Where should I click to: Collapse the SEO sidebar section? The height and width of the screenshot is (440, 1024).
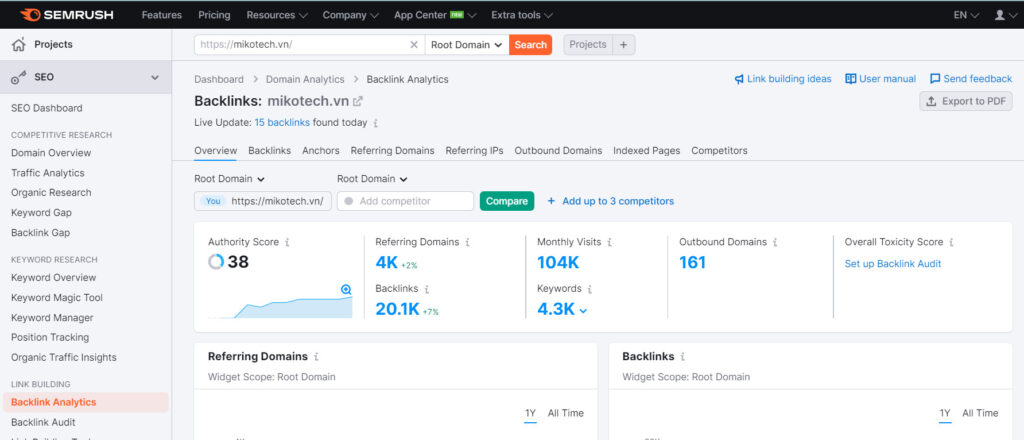click(x=155, y=77)
